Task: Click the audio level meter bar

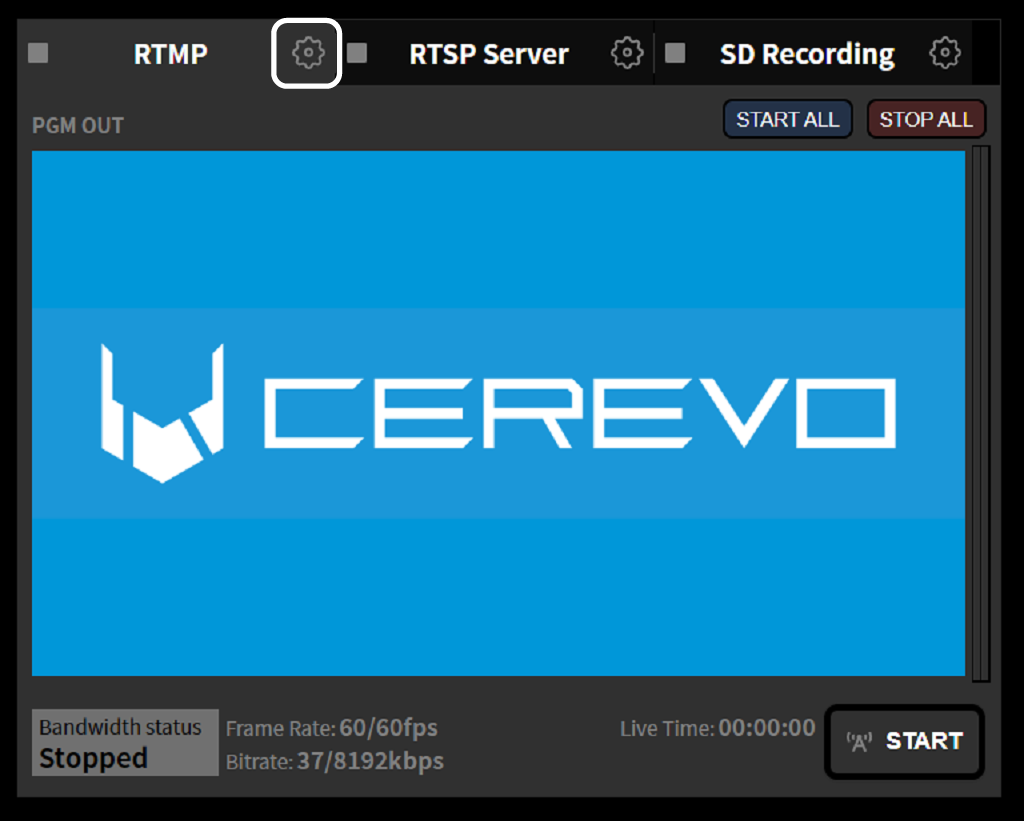Action: [x=981, y=413]
